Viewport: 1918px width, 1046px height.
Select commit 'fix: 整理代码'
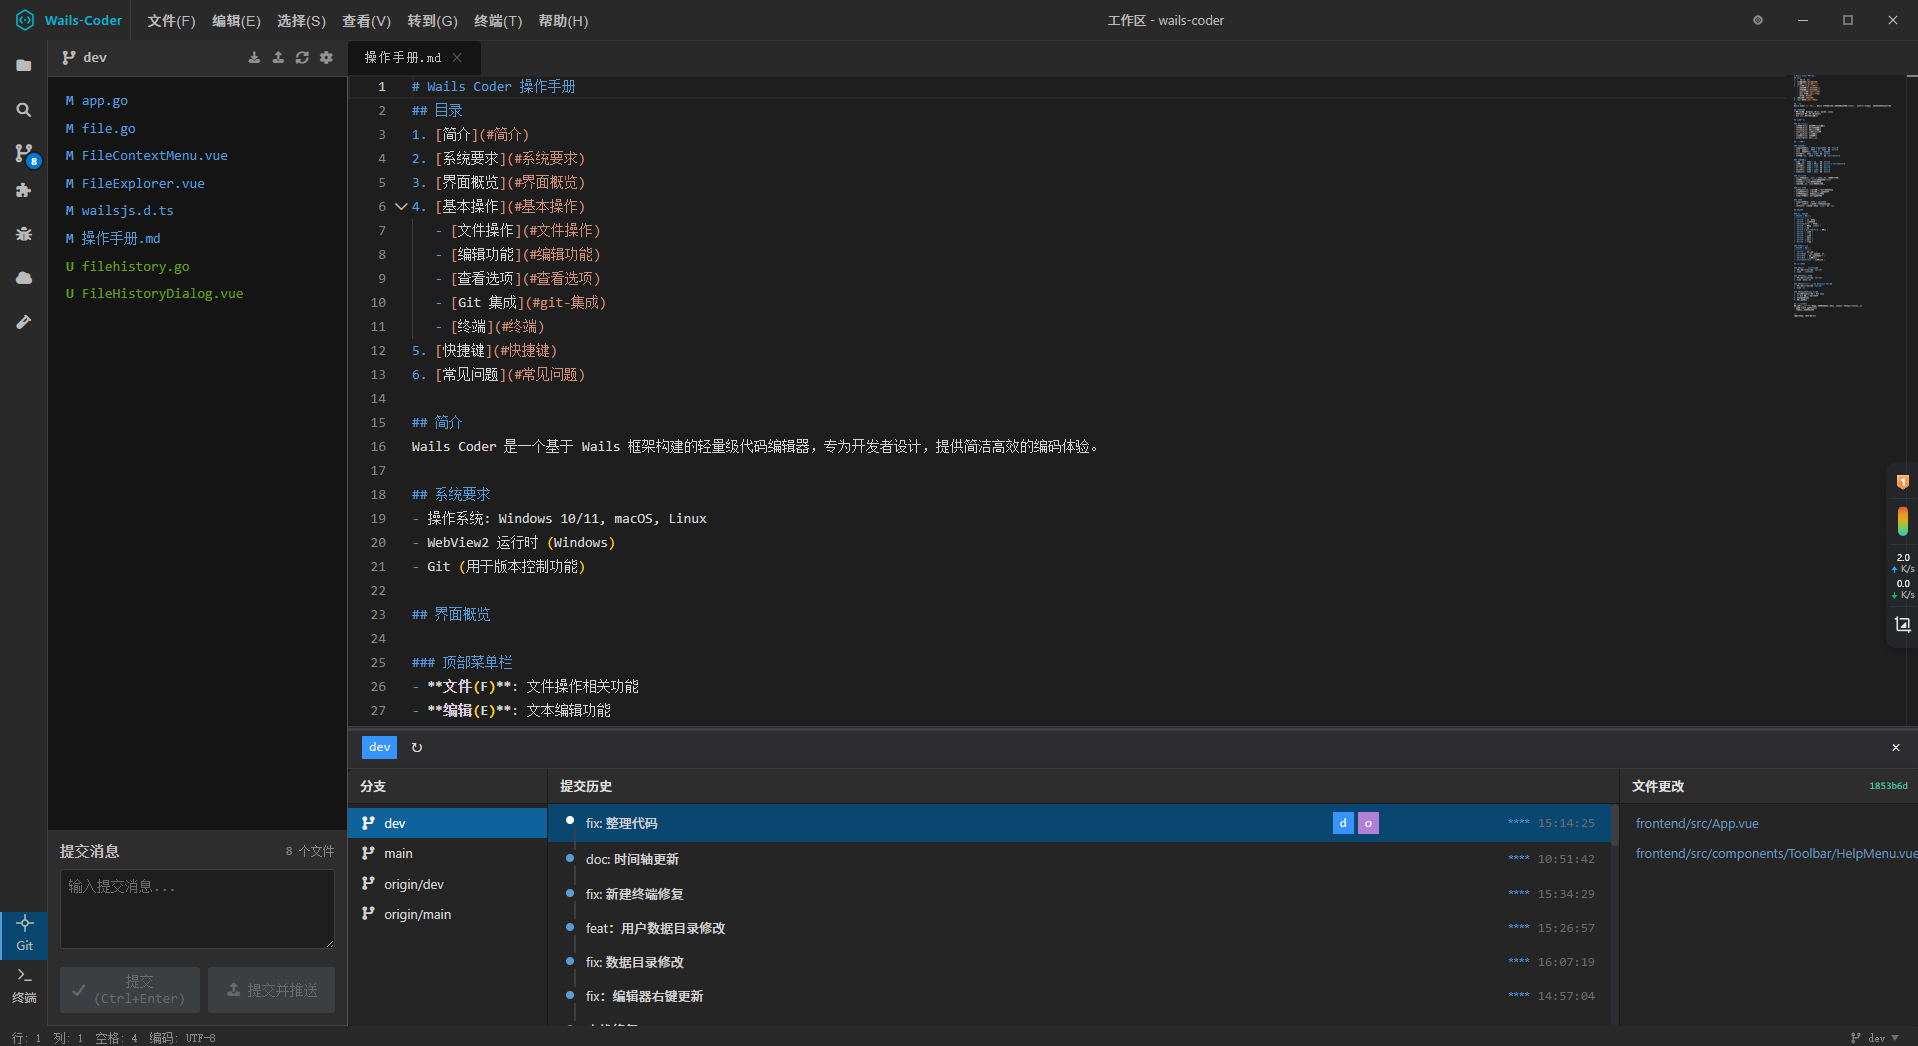point(1080,823)
